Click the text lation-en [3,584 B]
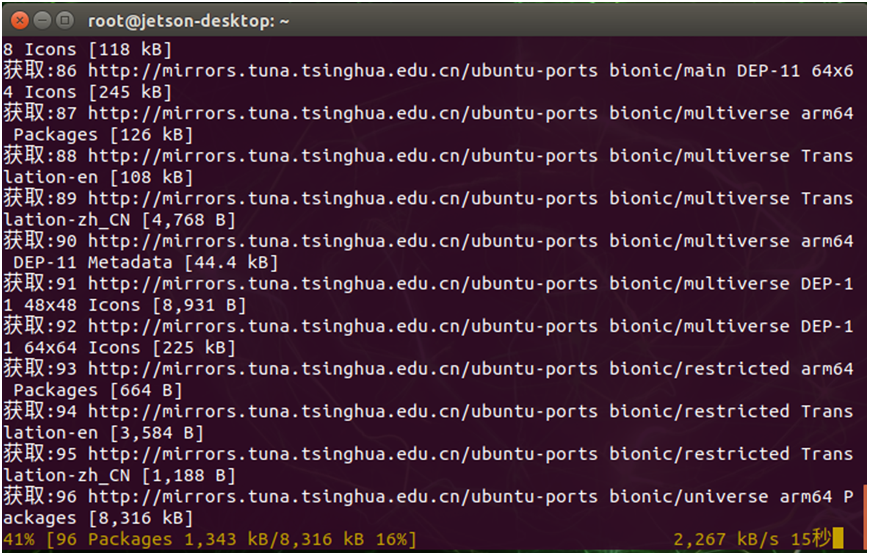This screenshot has width=869, height=555. [103, 433]
